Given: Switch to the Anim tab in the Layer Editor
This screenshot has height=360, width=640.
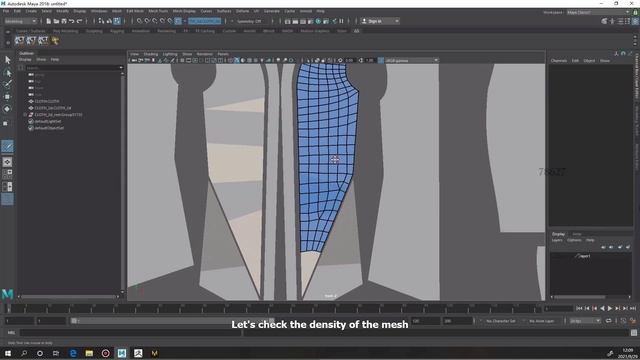Looking at the screenshot, I should [577, 234].
